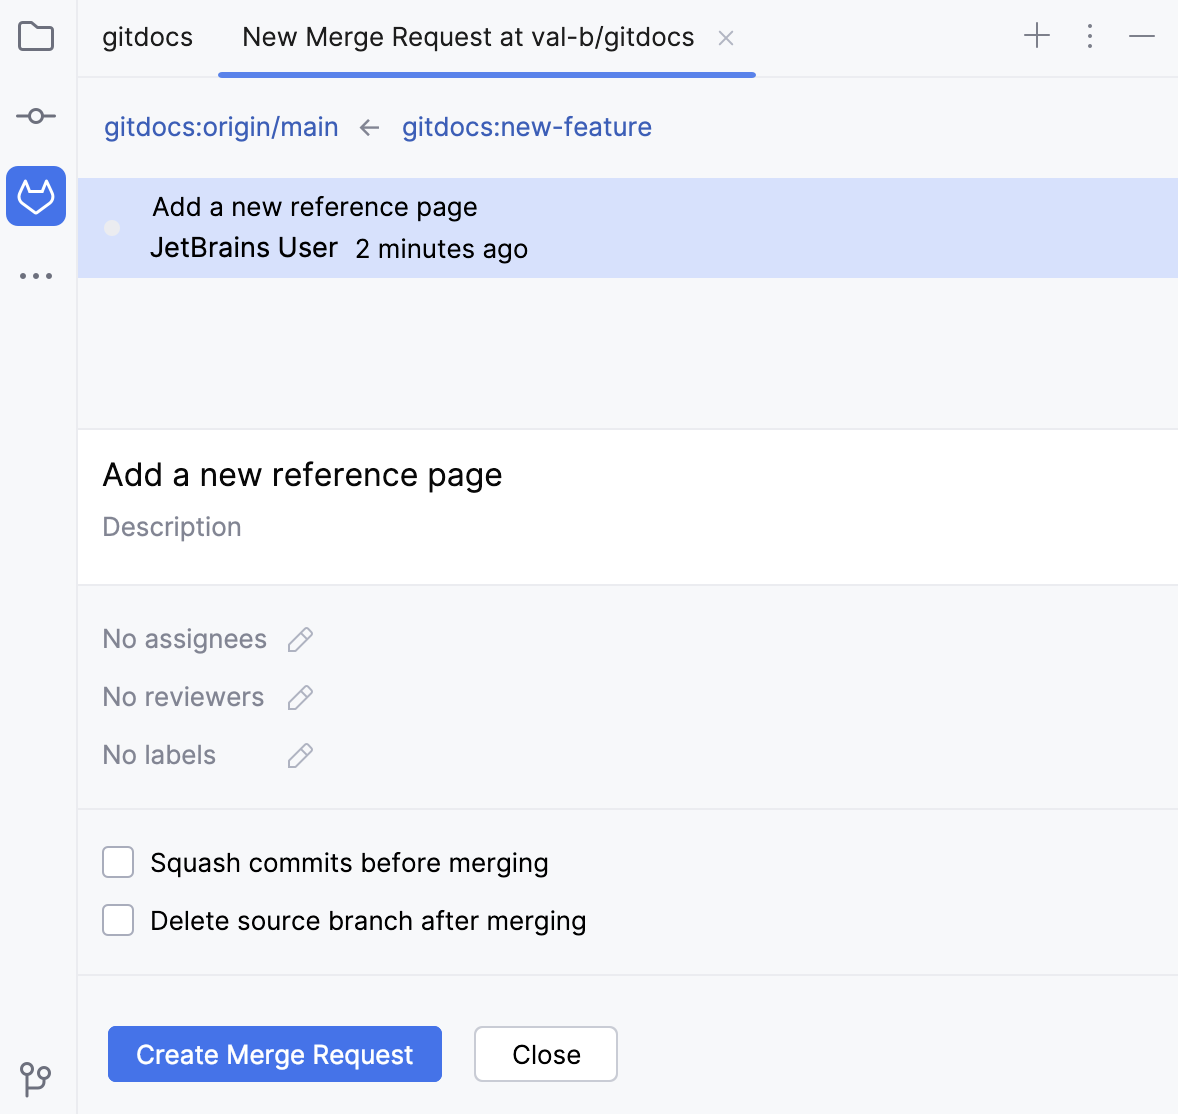Open the gitdocs:origin/main branch link
Viewport: 1178px width, 1114px height.
tap(220, 127)
